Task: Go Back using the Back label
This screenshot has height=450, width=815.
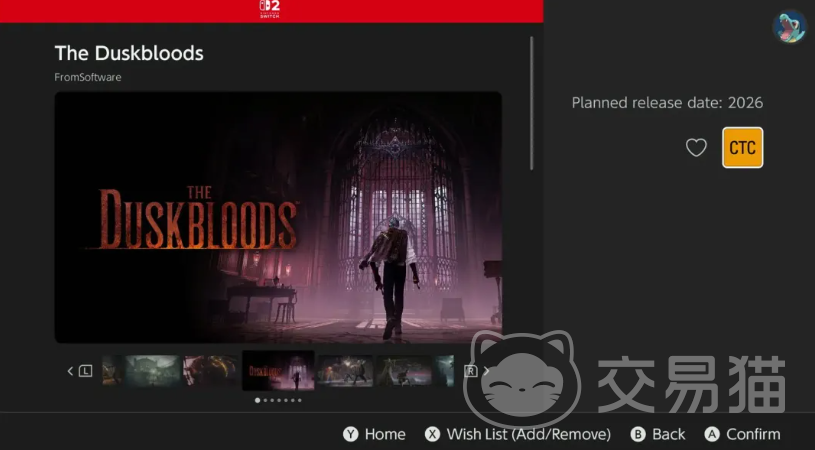Action: (668, 434)
